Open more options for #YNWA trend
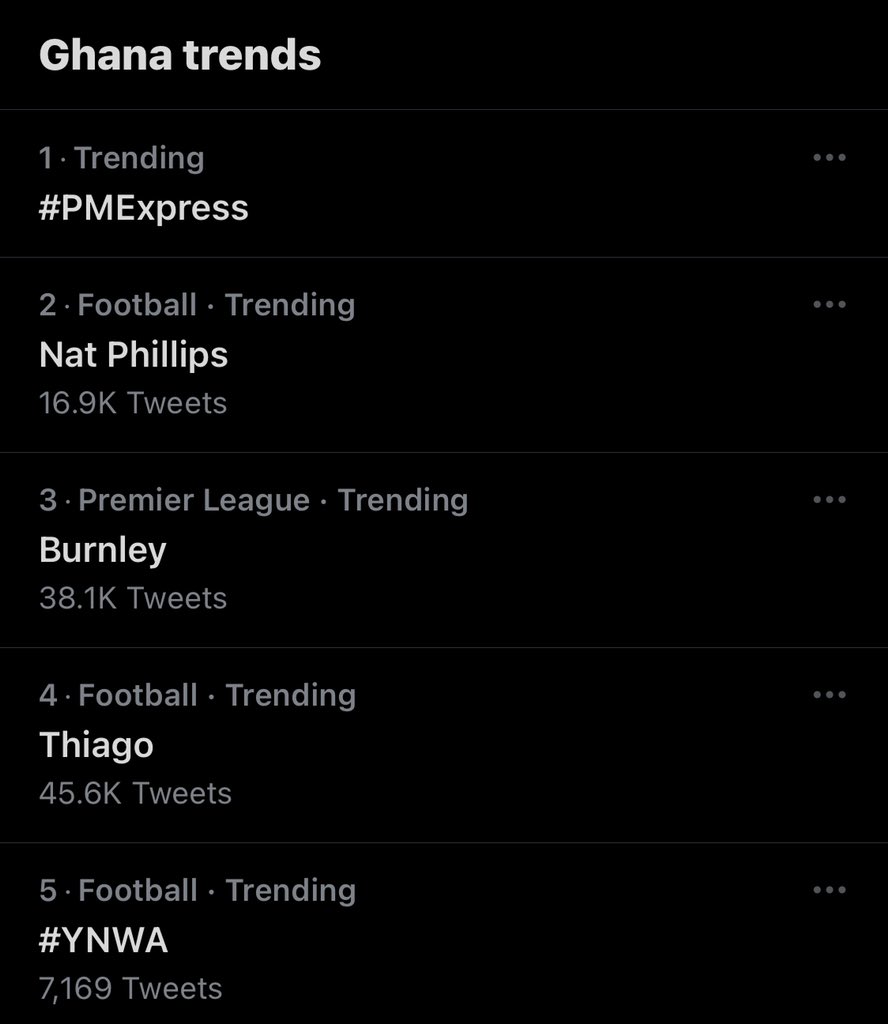888x1024 pixels. 829,890
